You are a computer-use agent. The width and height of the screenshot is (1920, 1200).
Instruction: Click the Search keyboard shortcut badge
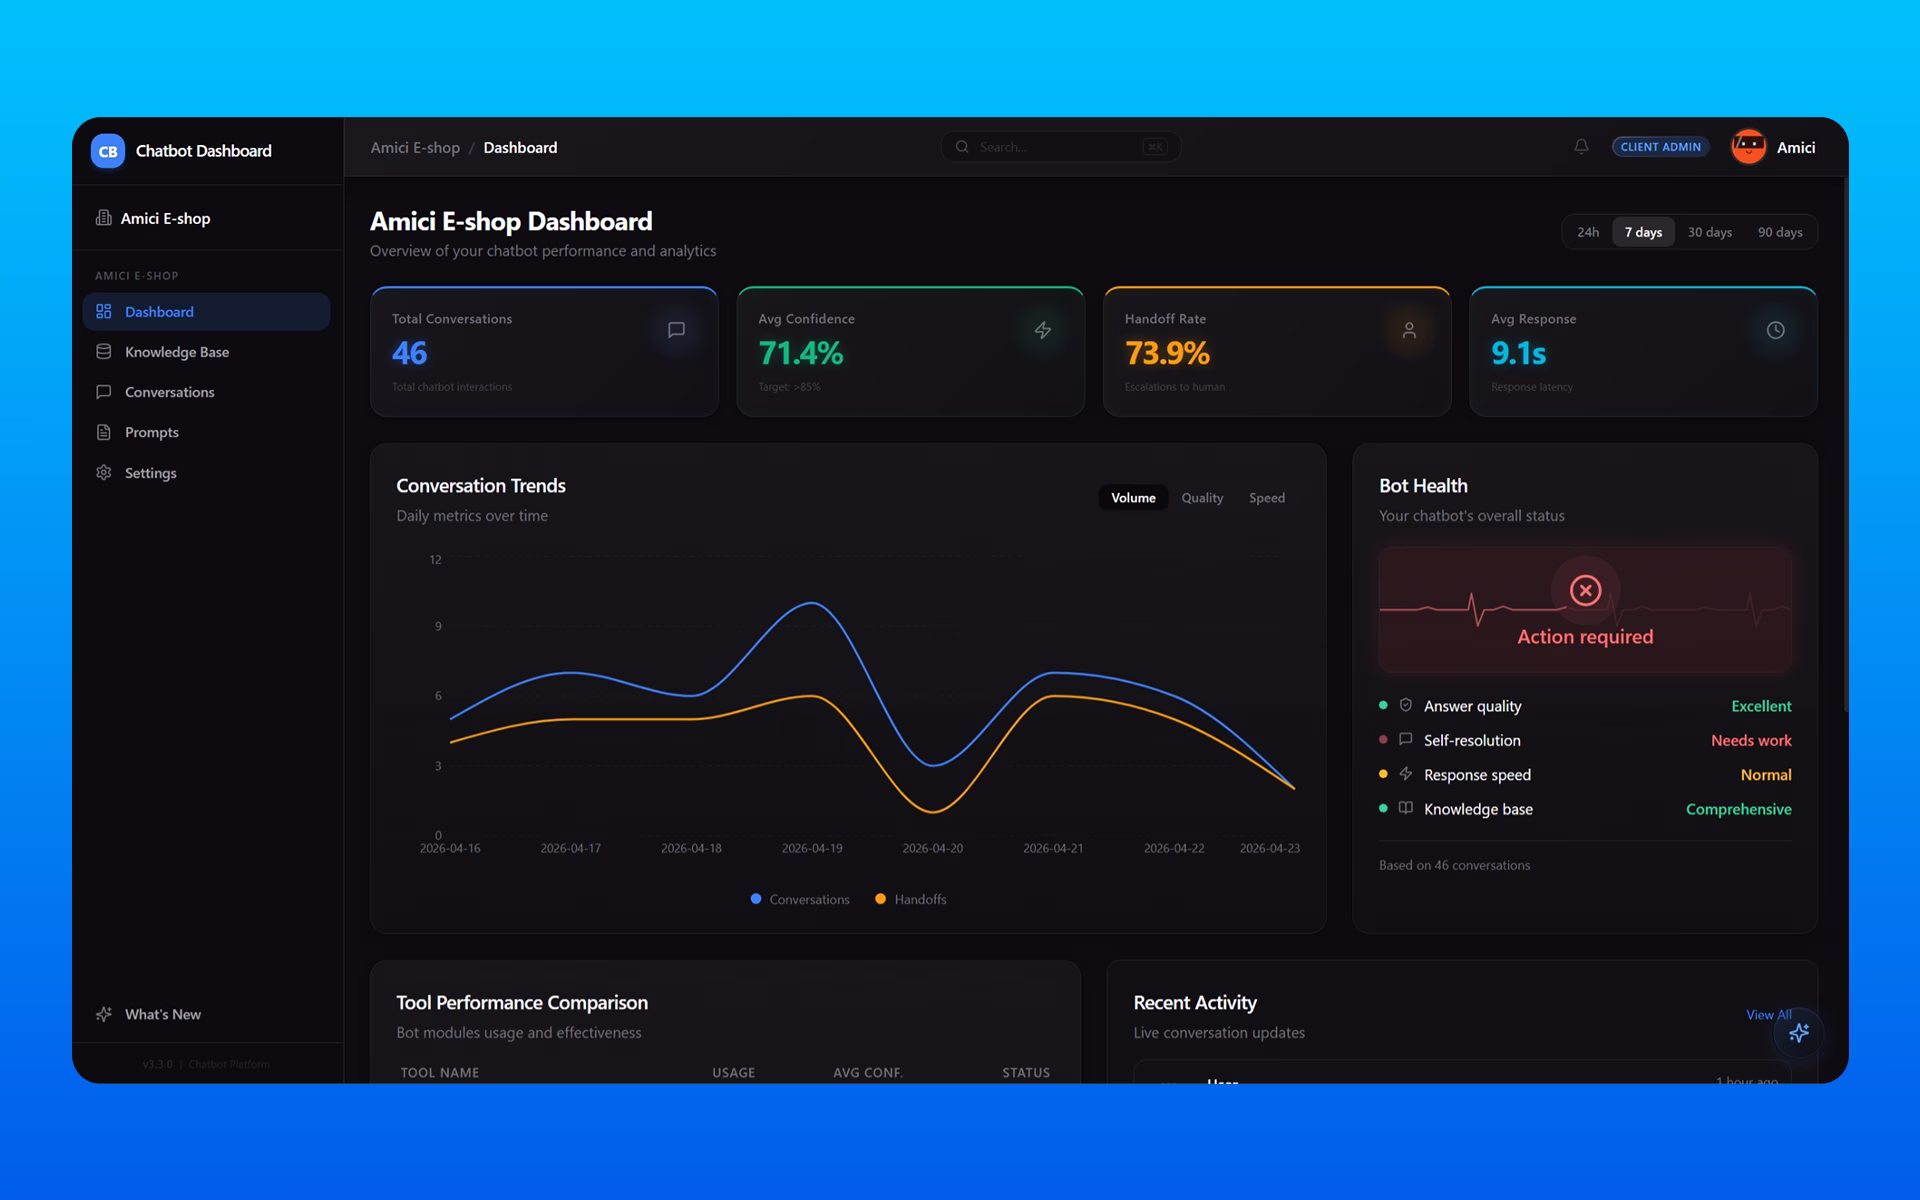tap(1155, 147)
